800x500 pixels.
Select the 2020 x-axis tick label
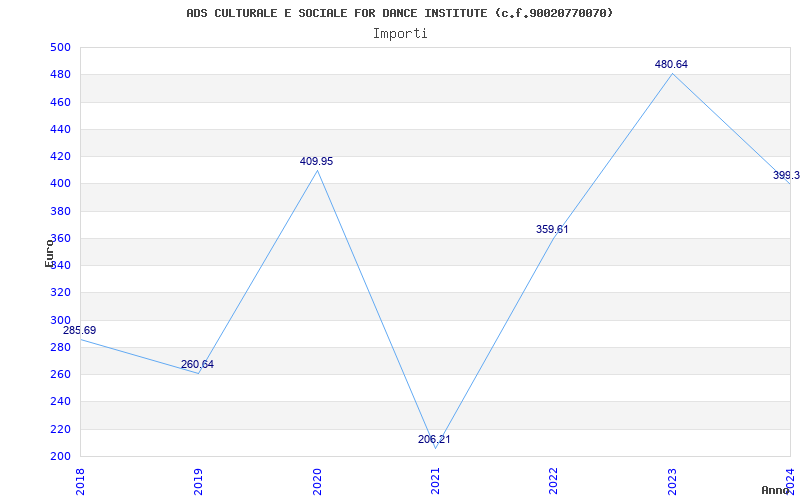coord(317,481)
